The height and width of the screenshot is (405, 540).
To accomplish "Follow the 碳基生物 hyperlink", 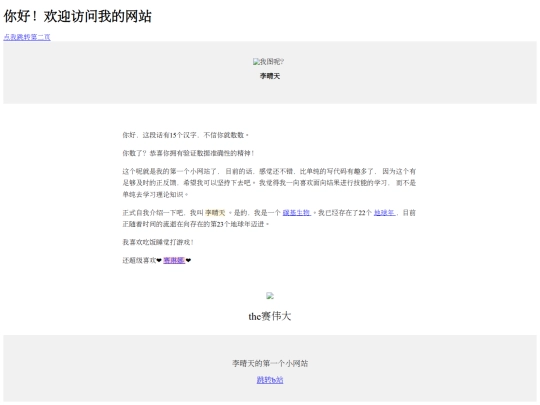I will click(x=297, y=212).
